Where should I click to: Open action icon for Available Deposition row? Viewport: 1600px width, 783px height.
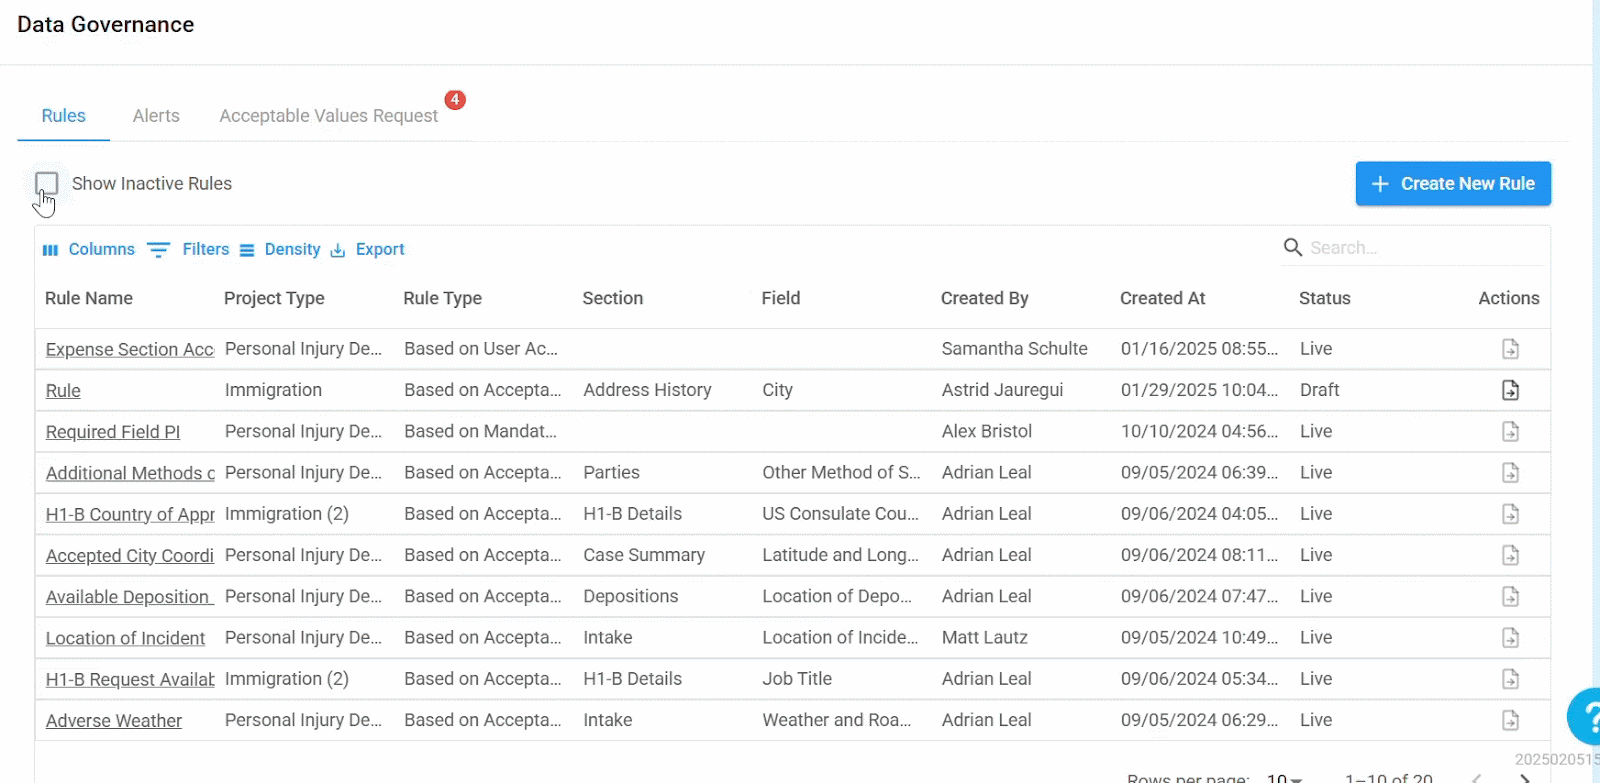point(1510,596)
